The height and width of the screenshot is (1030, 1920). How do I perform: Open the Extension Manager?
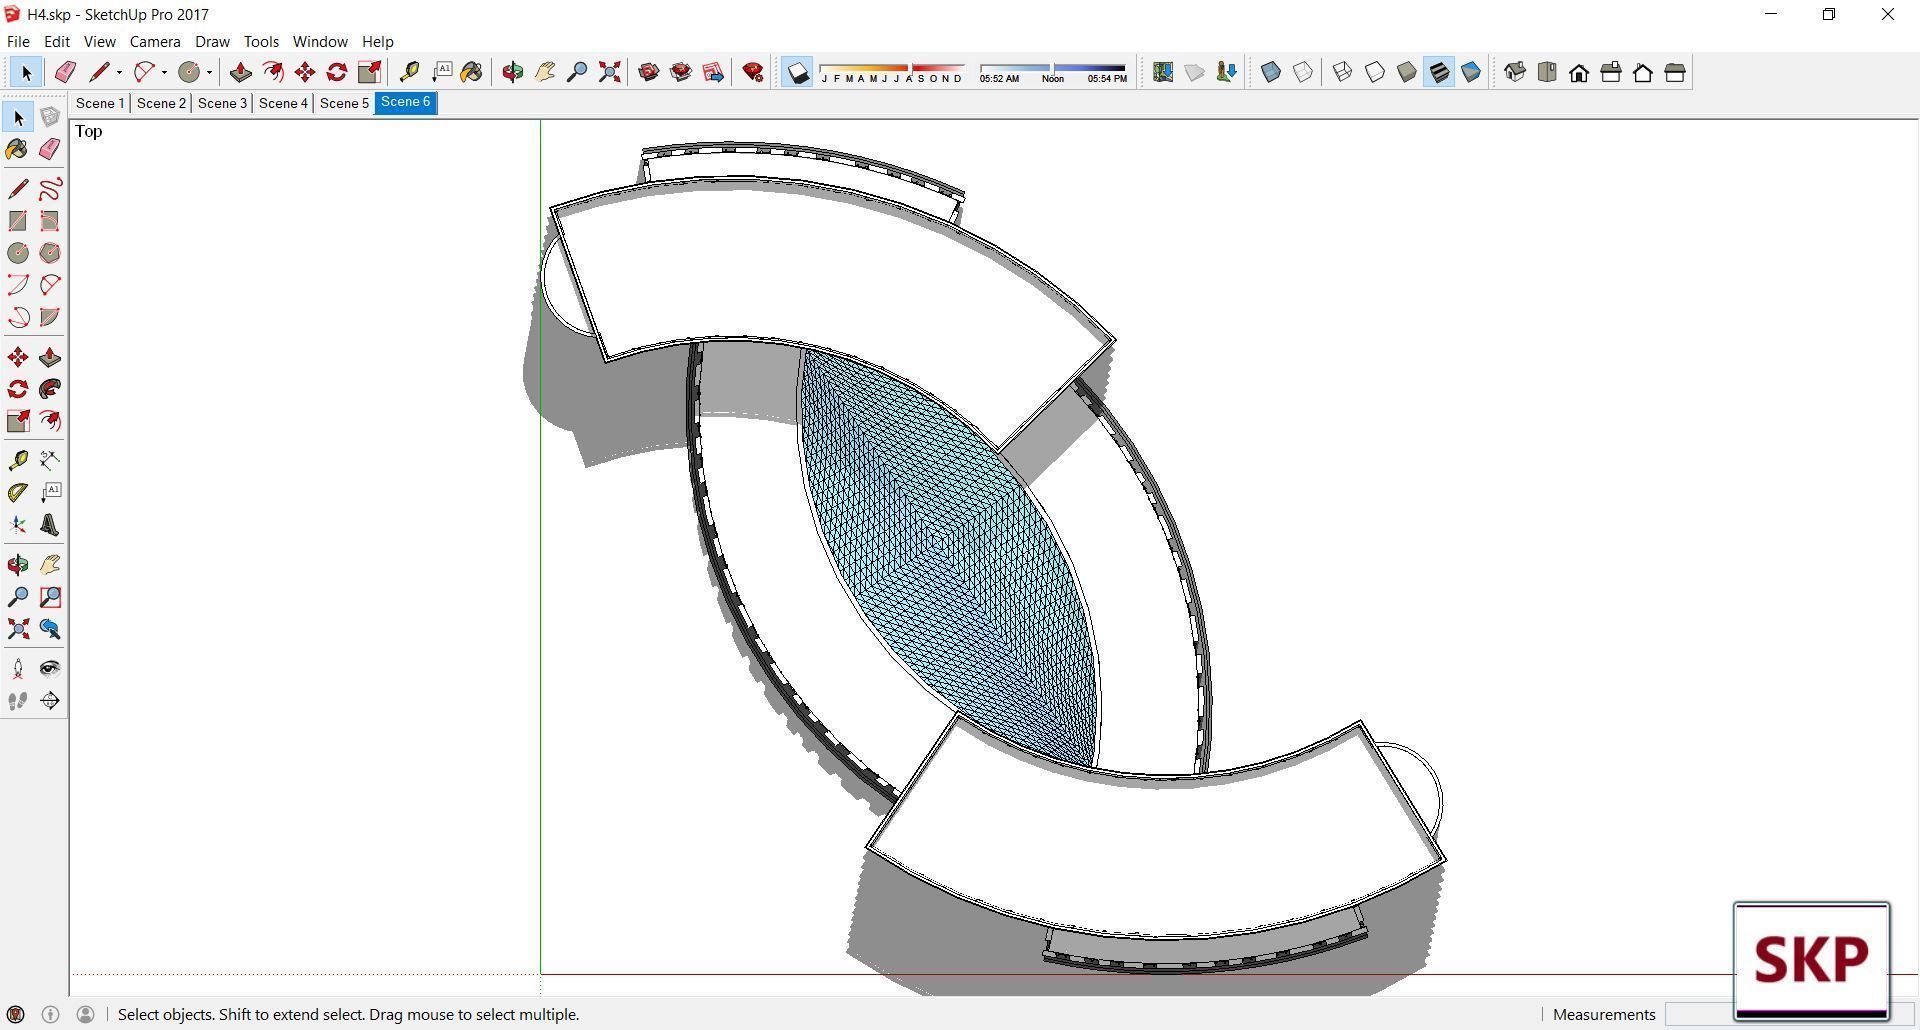[x=753, y=72]
